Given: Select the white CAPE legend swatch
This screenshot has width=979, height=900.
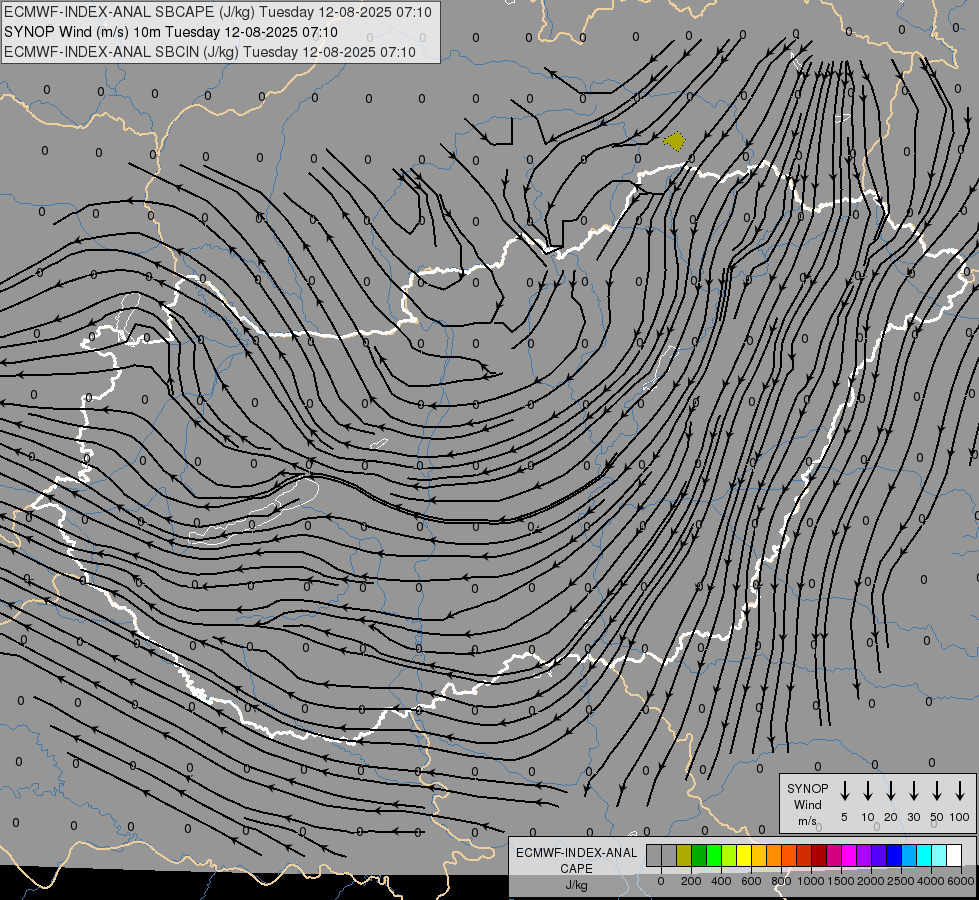Looking at the screenshot, I should tap(953, 855).
